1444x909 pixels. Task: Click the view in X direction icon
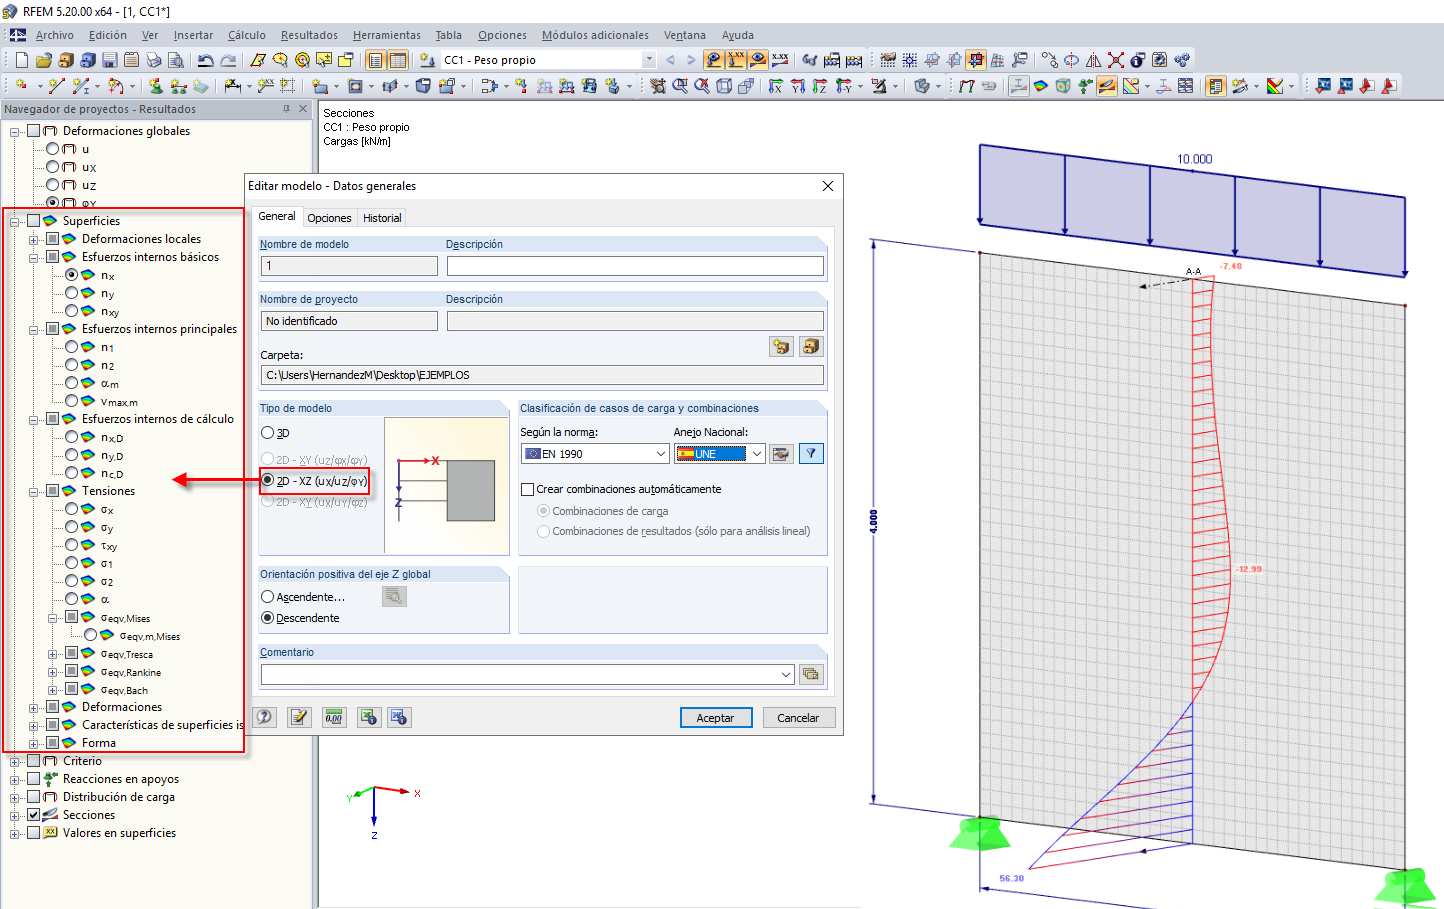(x=776, y=86)
